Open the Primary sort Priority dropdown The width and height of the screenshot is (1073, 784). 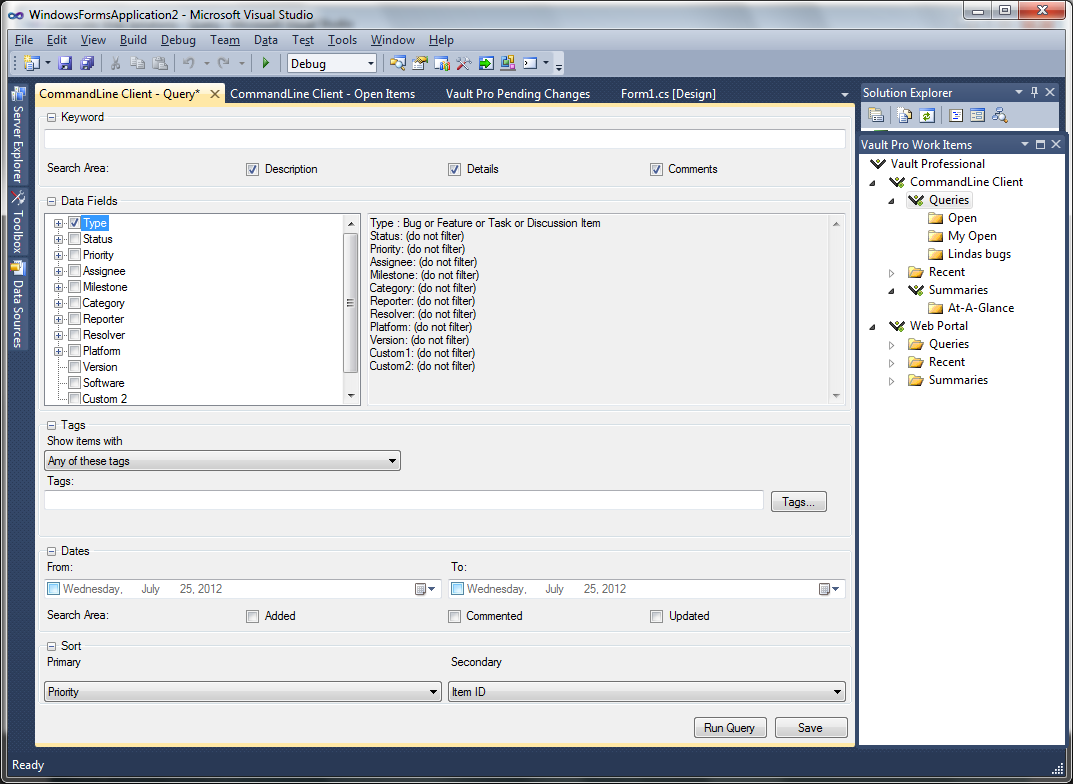coord(242,692)
